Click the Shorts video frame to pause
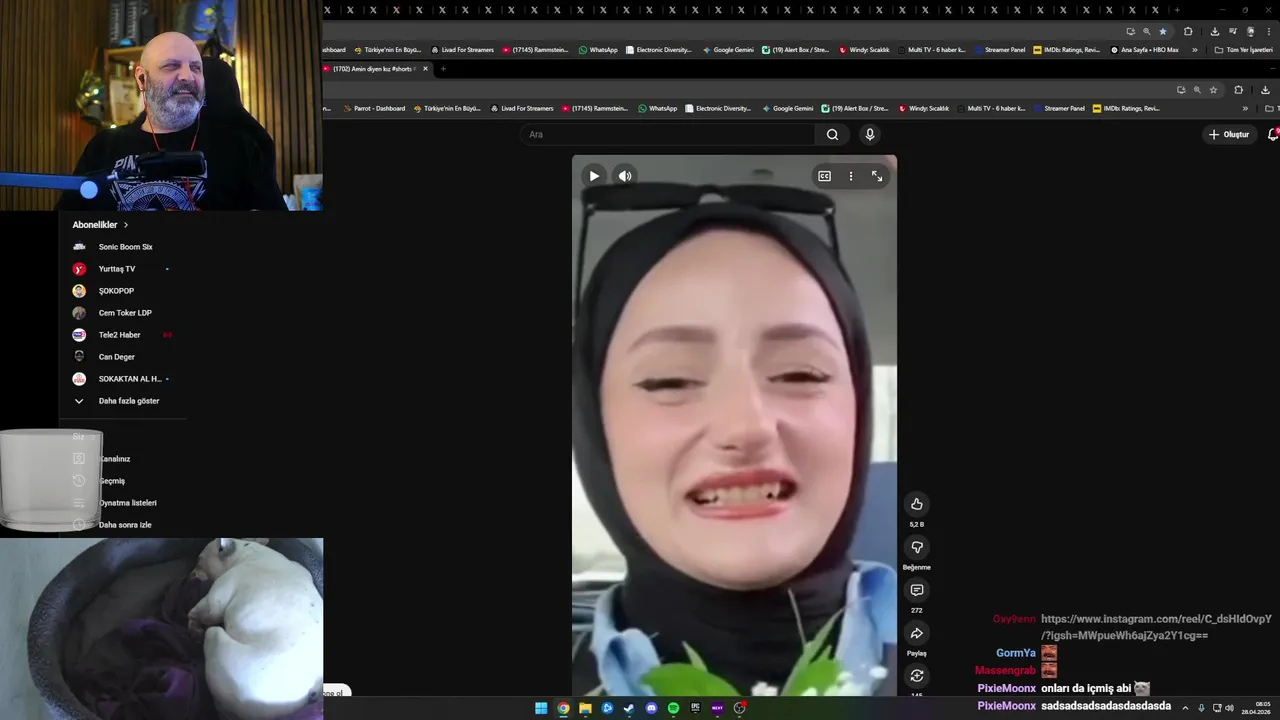This screenshot has height=720, width=1280. pyautogui.click(x=734, y=425)
